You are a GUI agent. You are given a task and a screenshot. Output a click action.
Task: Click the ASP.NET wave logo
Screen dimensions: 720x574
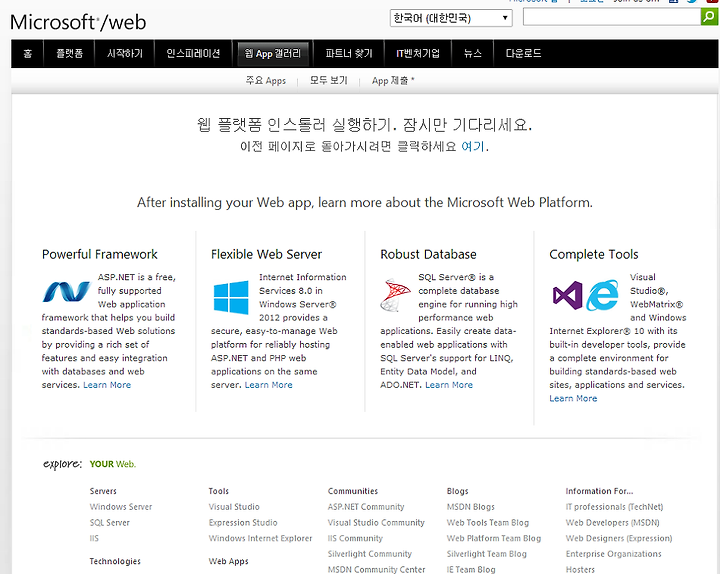pyautogui.click(x=67, y=292)
